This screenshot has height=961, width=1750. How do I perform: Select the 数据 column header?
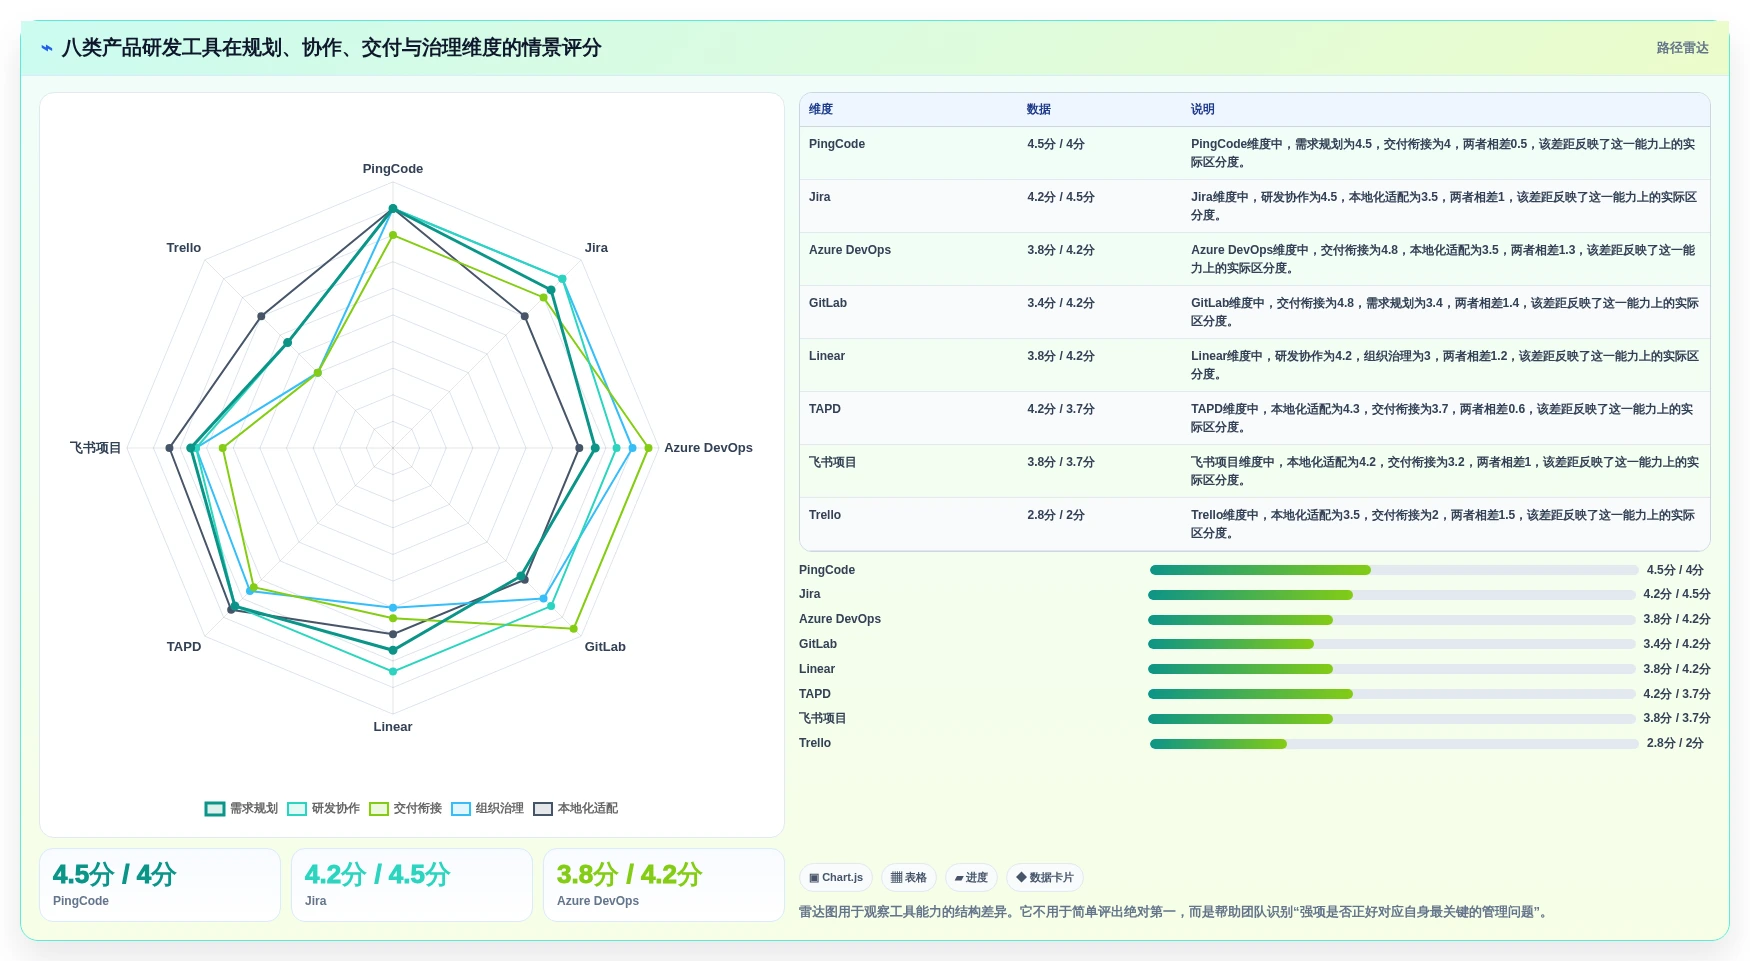pyautogui.click(x=1039, y=109)
